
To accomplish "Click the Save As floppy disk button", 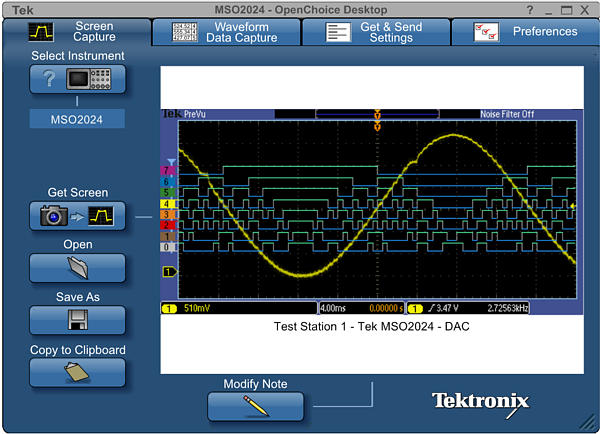I will coord(77,319).
